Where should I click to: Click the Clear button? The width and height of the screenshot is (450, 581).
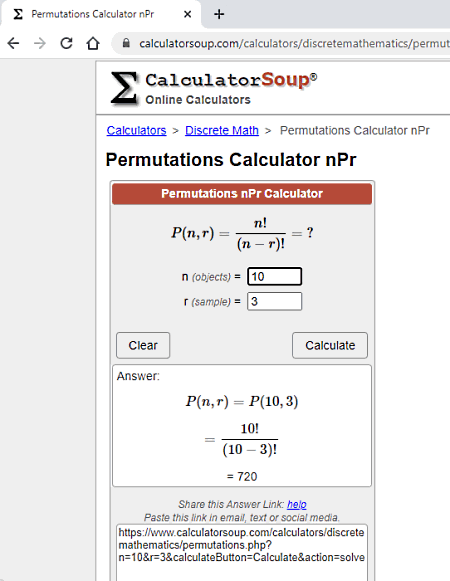[143, 345]
